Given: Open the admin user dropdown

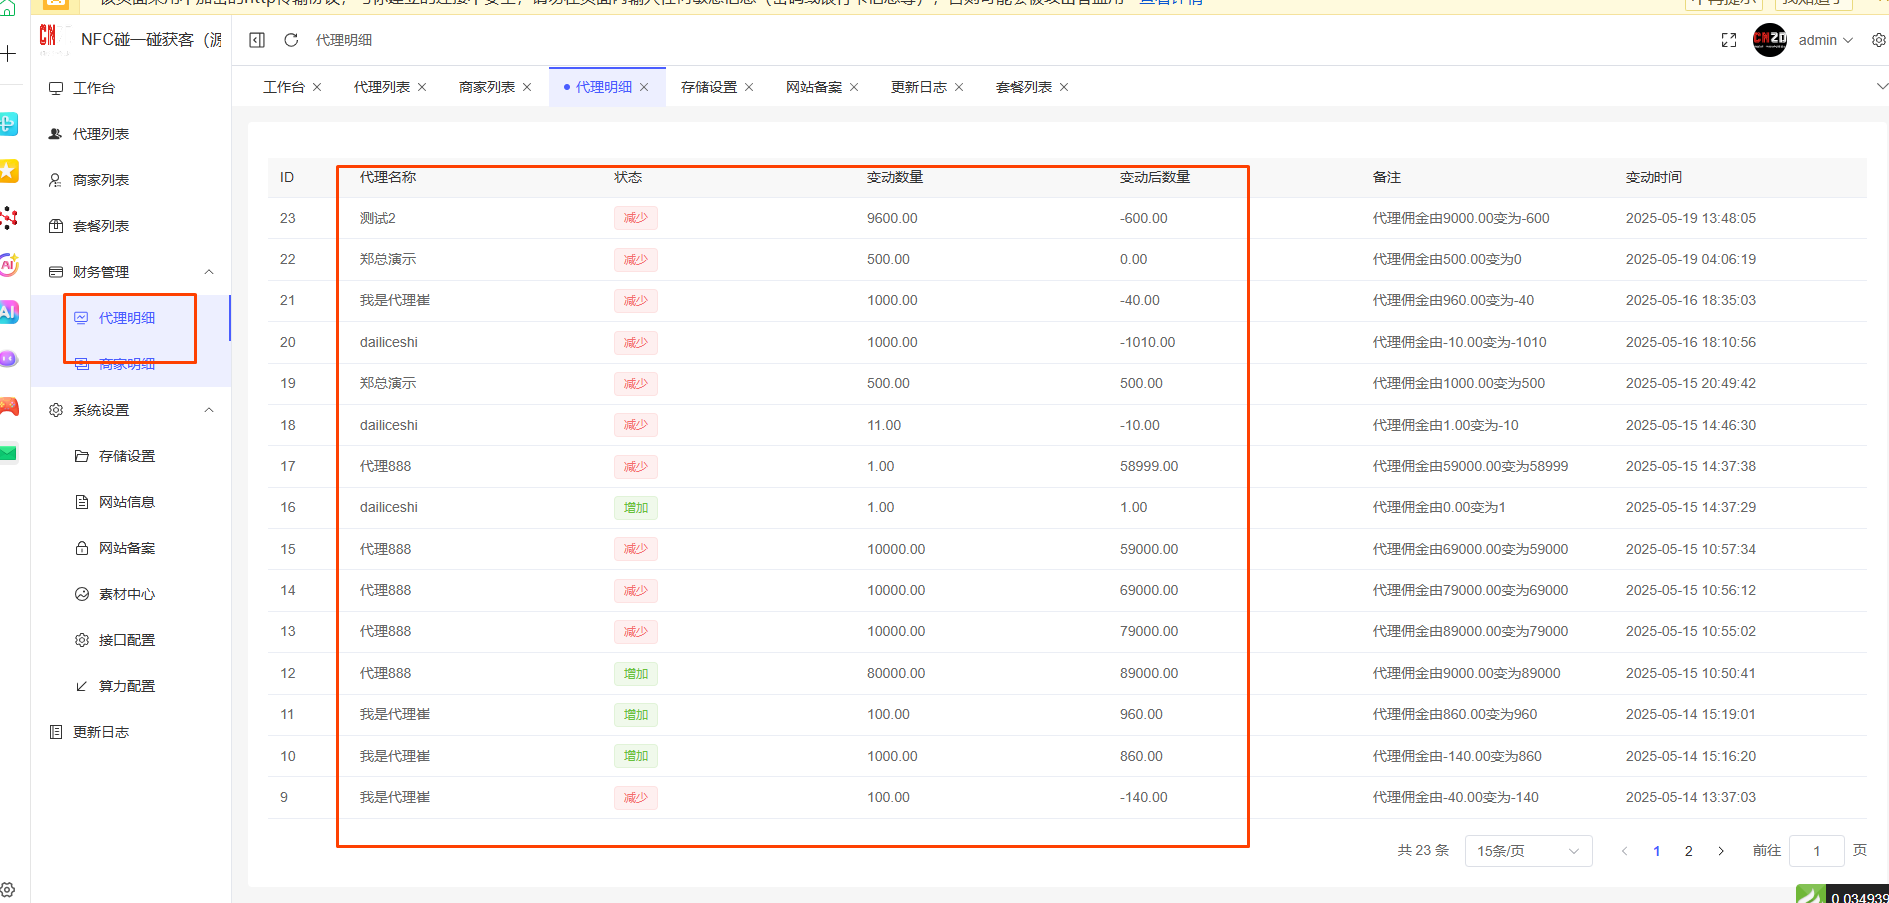Looking at the screenshot, I should click(1825, 40).
